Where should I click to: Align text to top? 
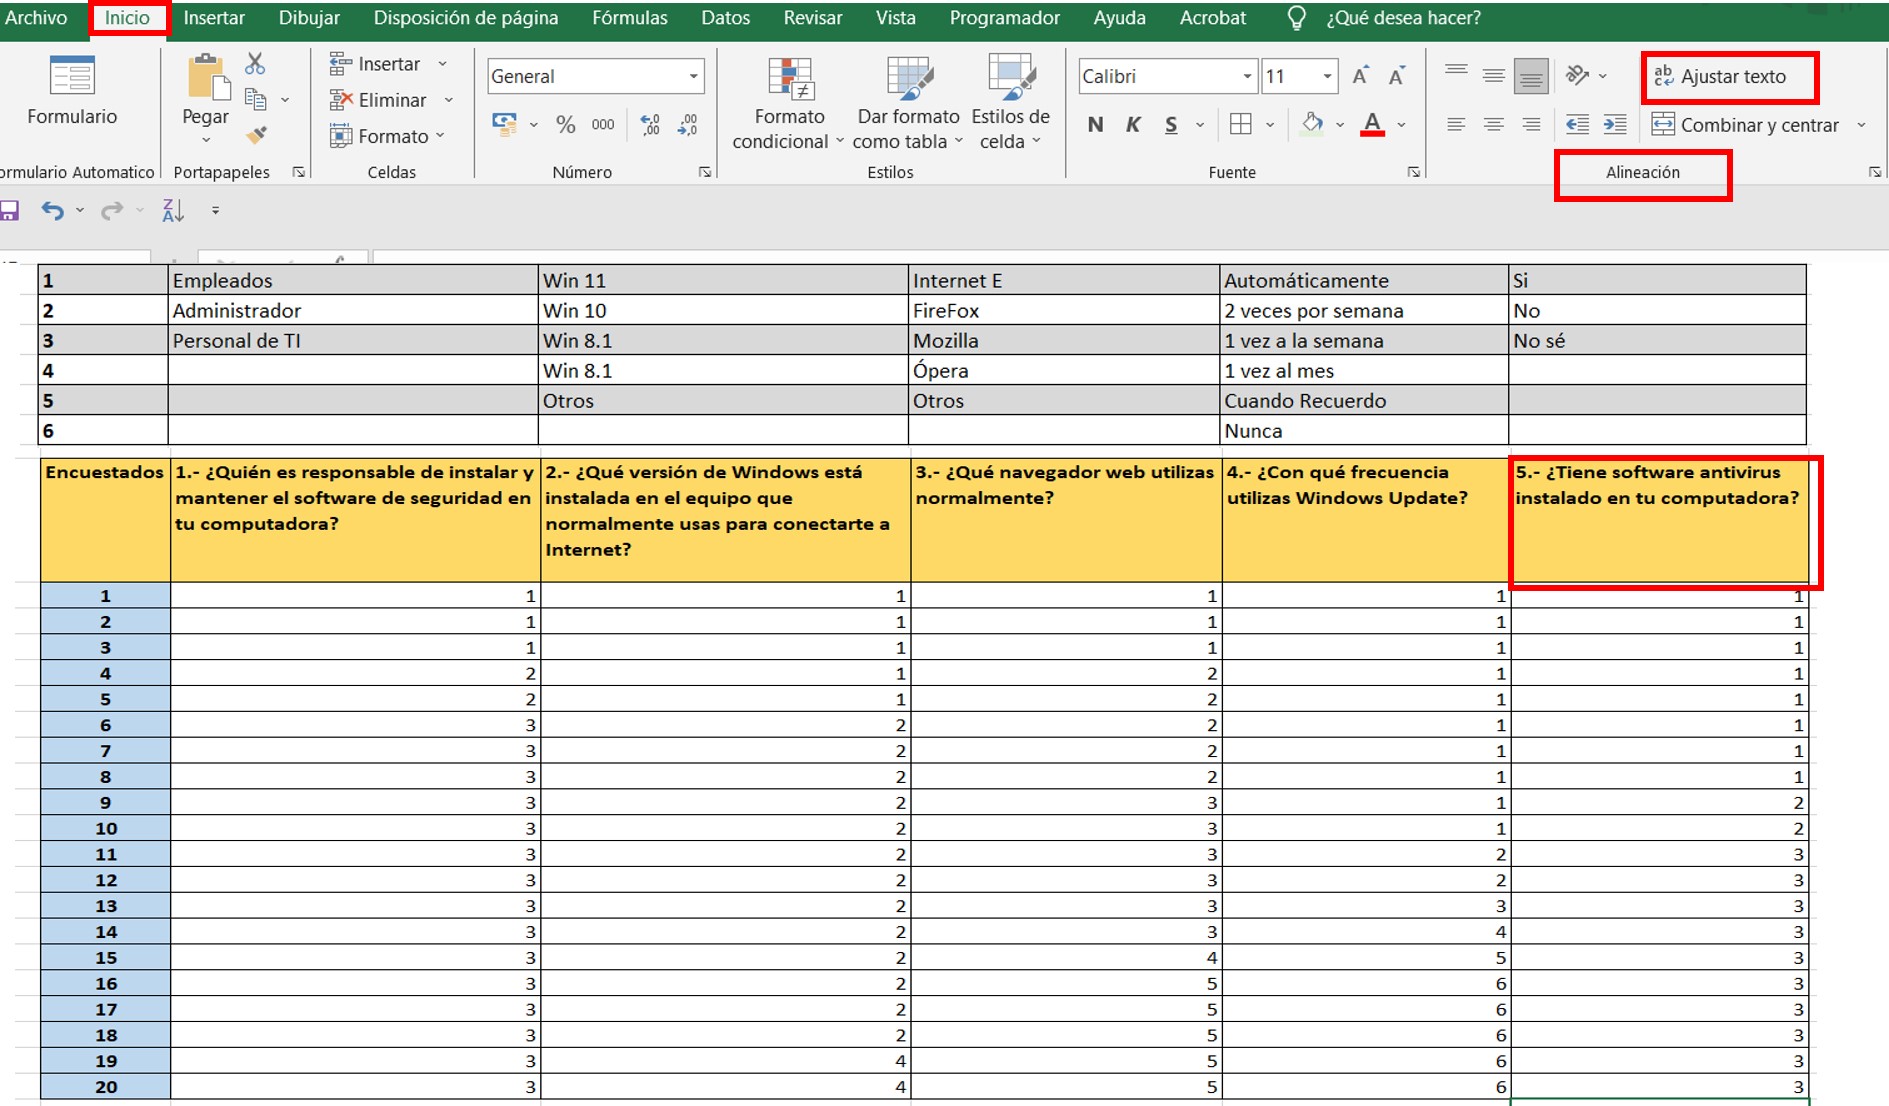point(1456,72)
